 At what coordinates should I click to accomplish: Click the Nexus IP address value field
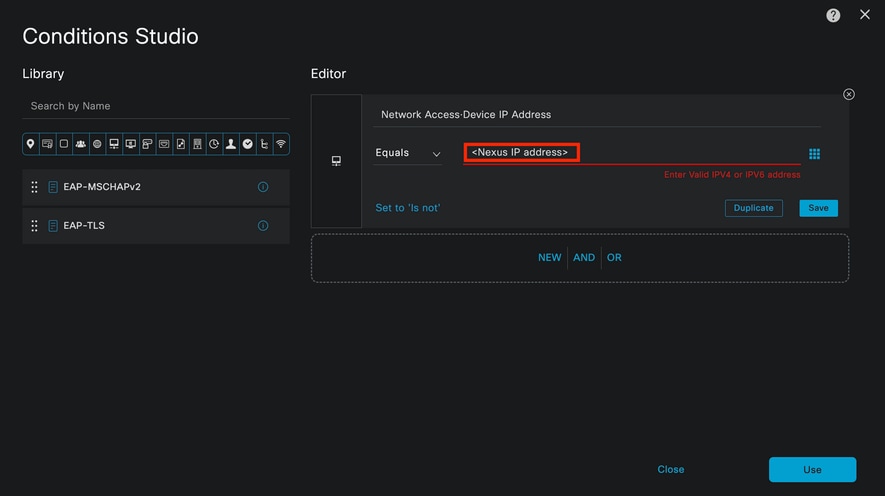click(632, 152)
